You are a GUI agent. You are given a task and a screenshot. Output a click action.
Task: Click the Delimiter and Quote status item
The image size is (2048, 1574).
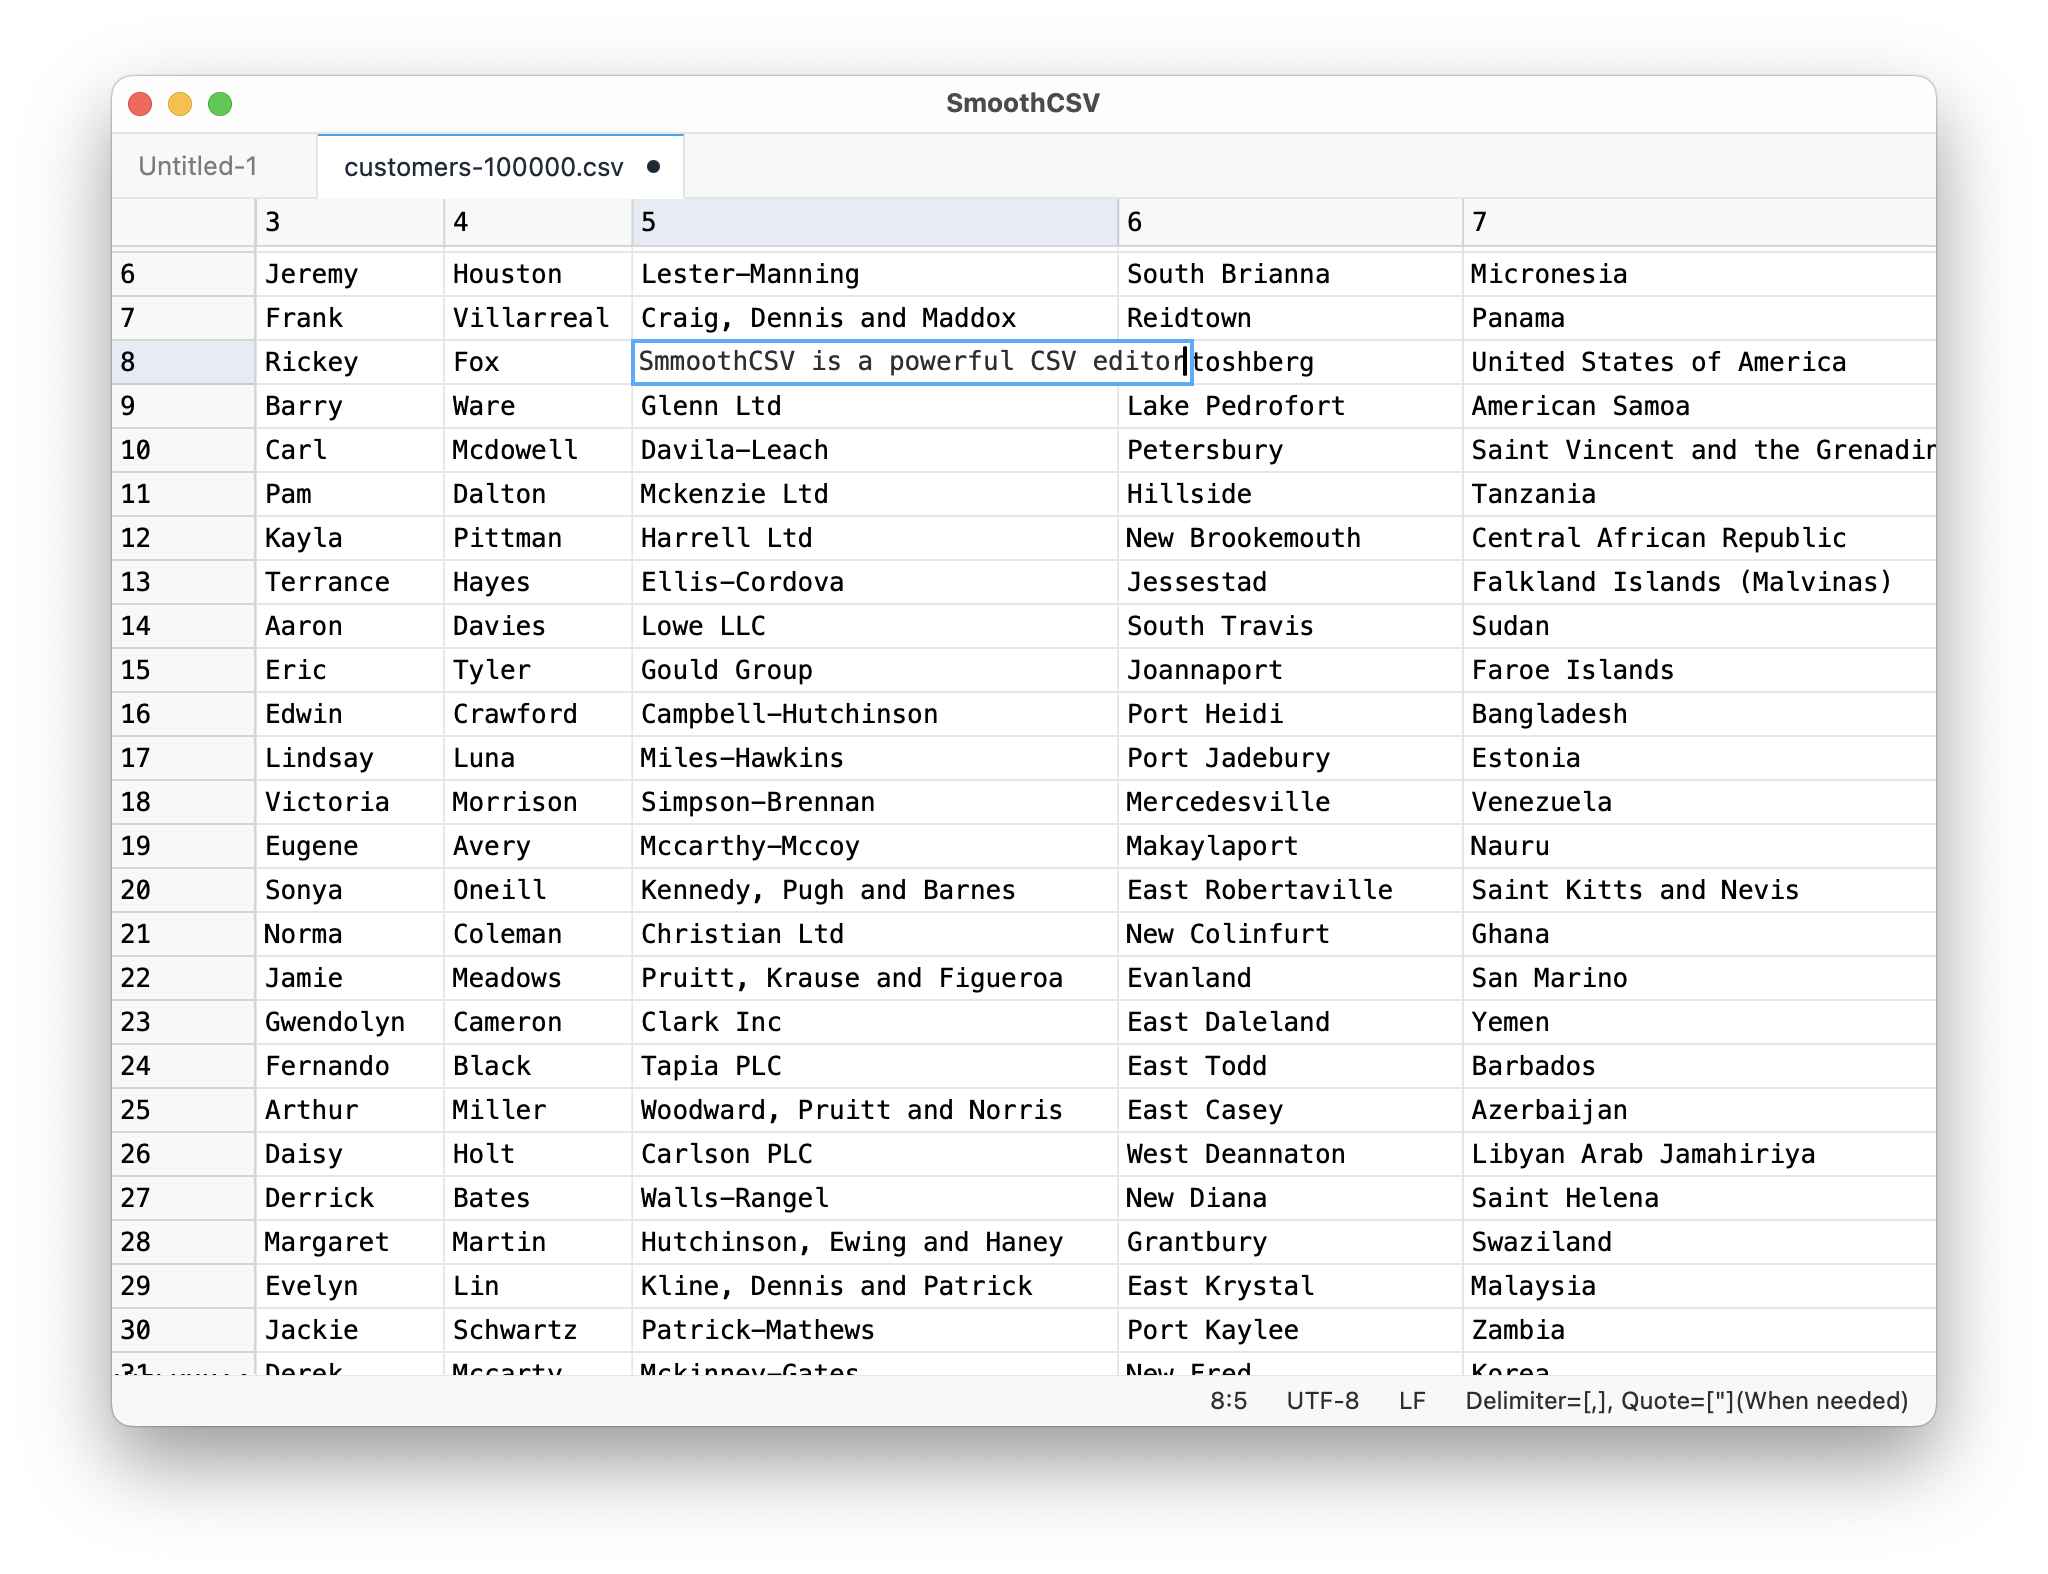coord(1687,1401)
